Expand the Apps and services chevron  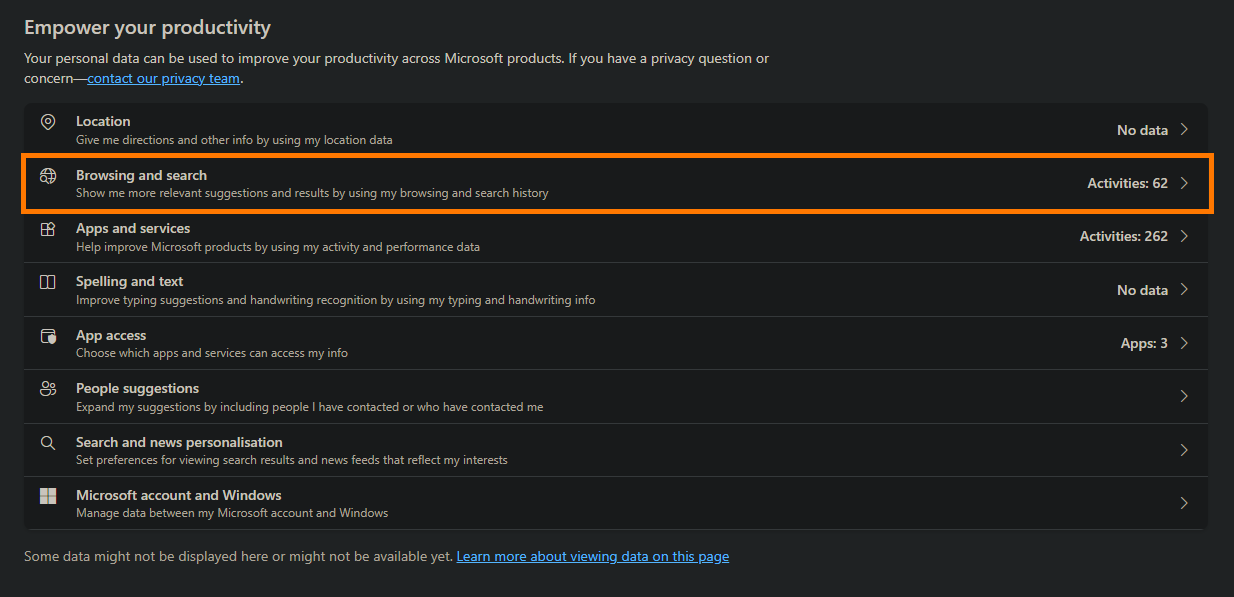(x=1184, y=236)
